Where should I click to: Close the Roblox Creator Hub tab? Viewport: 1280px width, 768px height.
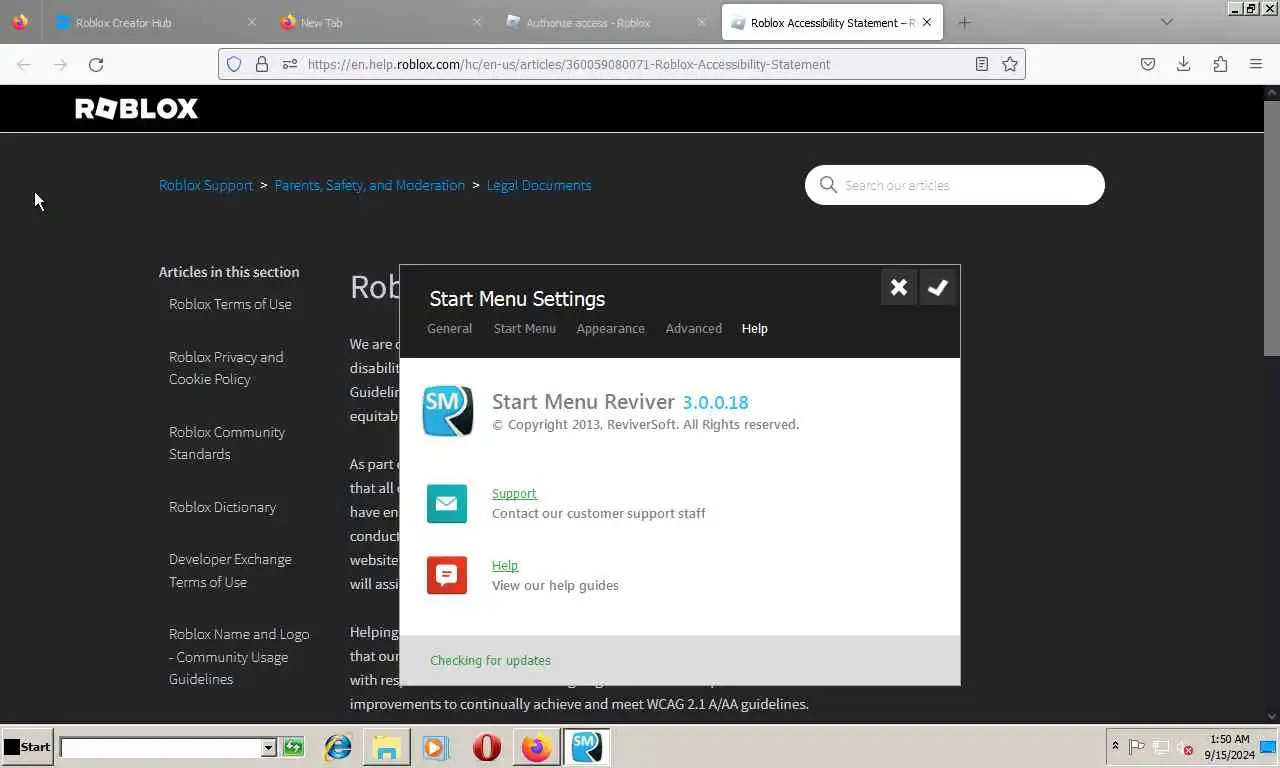pos(251,22)
